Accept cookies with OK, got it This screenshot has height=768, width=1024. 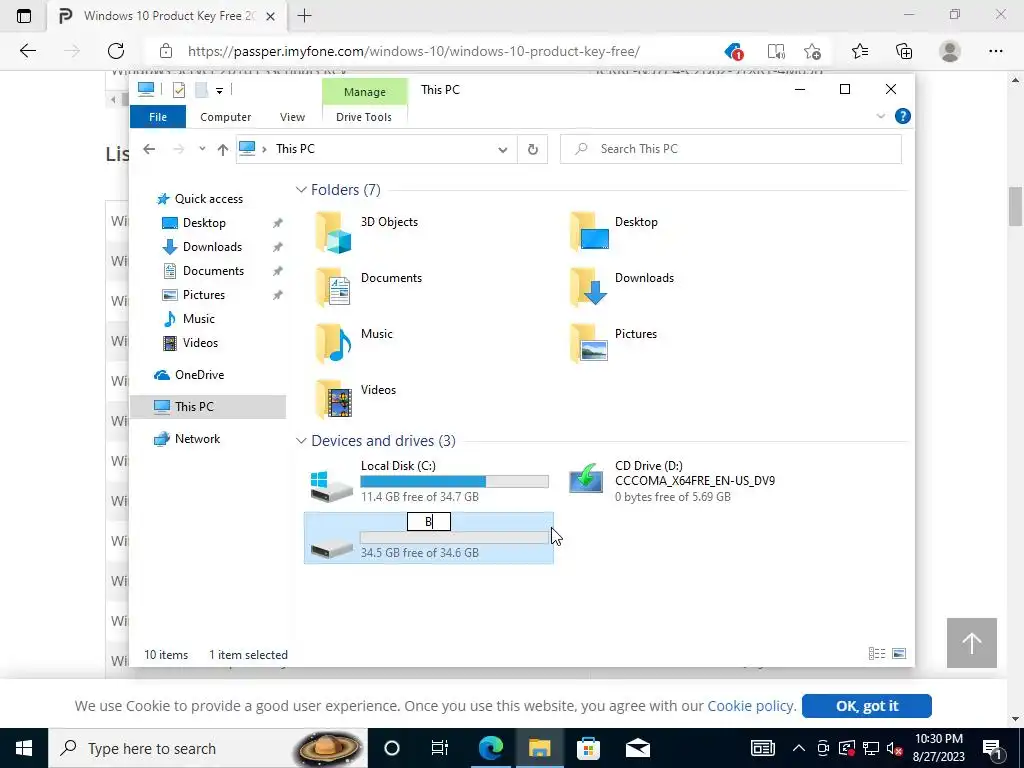(867, 706)
